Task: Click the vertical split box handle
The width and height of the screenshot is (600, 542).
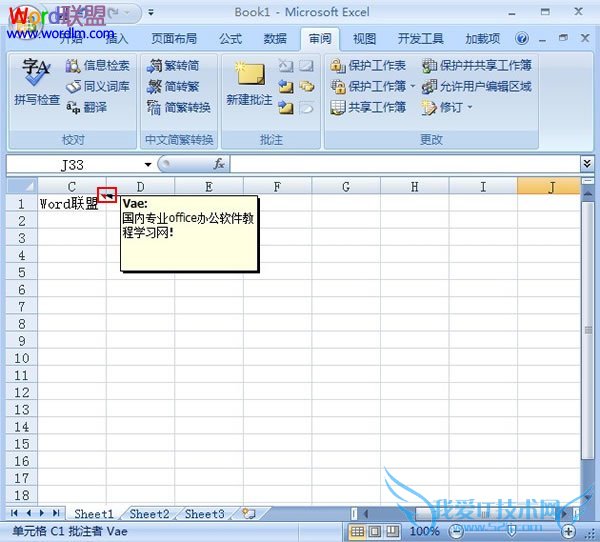Action: tap(587, 180)
